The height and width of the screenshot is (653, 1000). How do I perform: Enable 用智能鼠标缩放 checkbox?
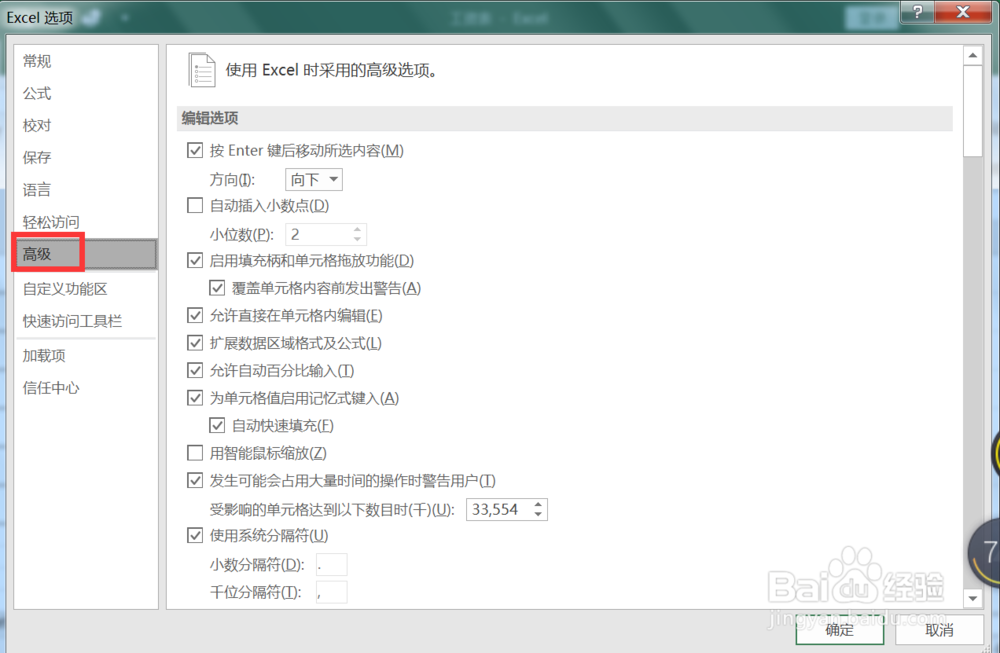[x=195, y=453]
